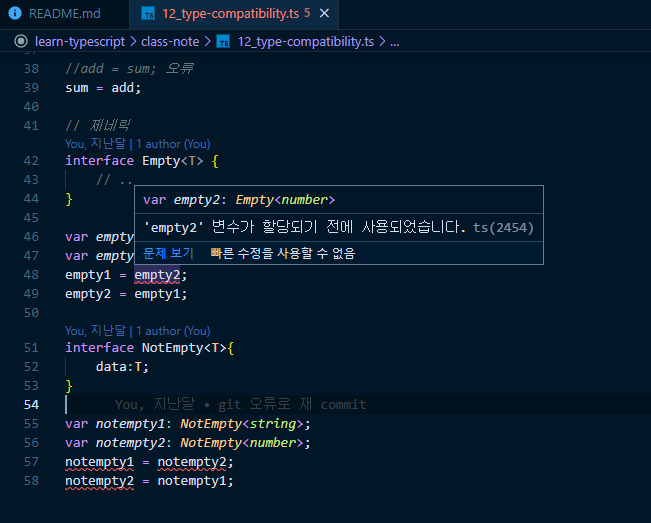Expand the breadcrumb ellipsis symbol segment

click(394, 42)
